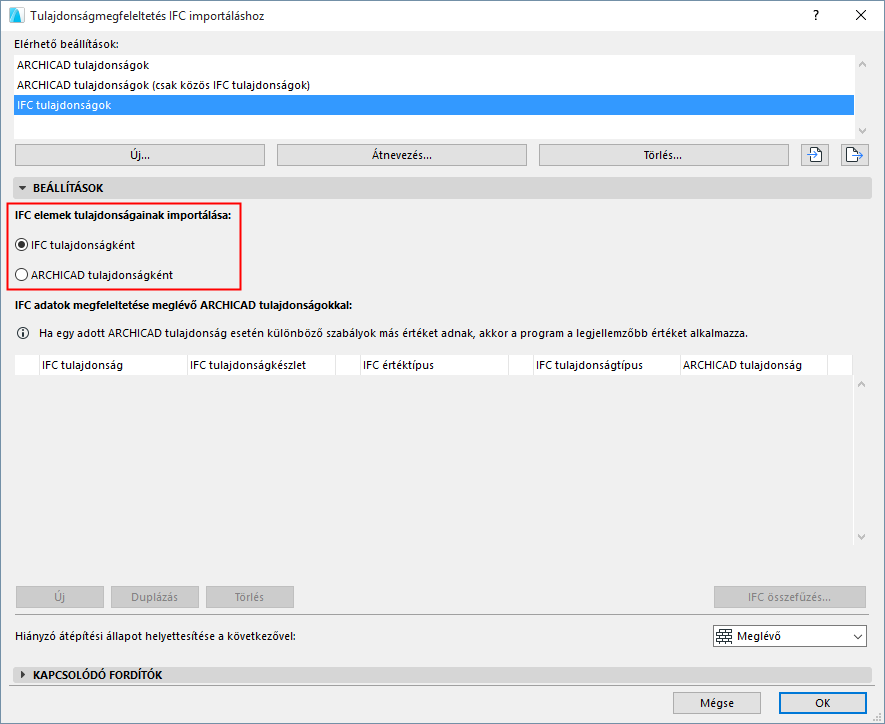
Task: Click the 'IFC értéktípus' column header
Action: coord(435,365)
